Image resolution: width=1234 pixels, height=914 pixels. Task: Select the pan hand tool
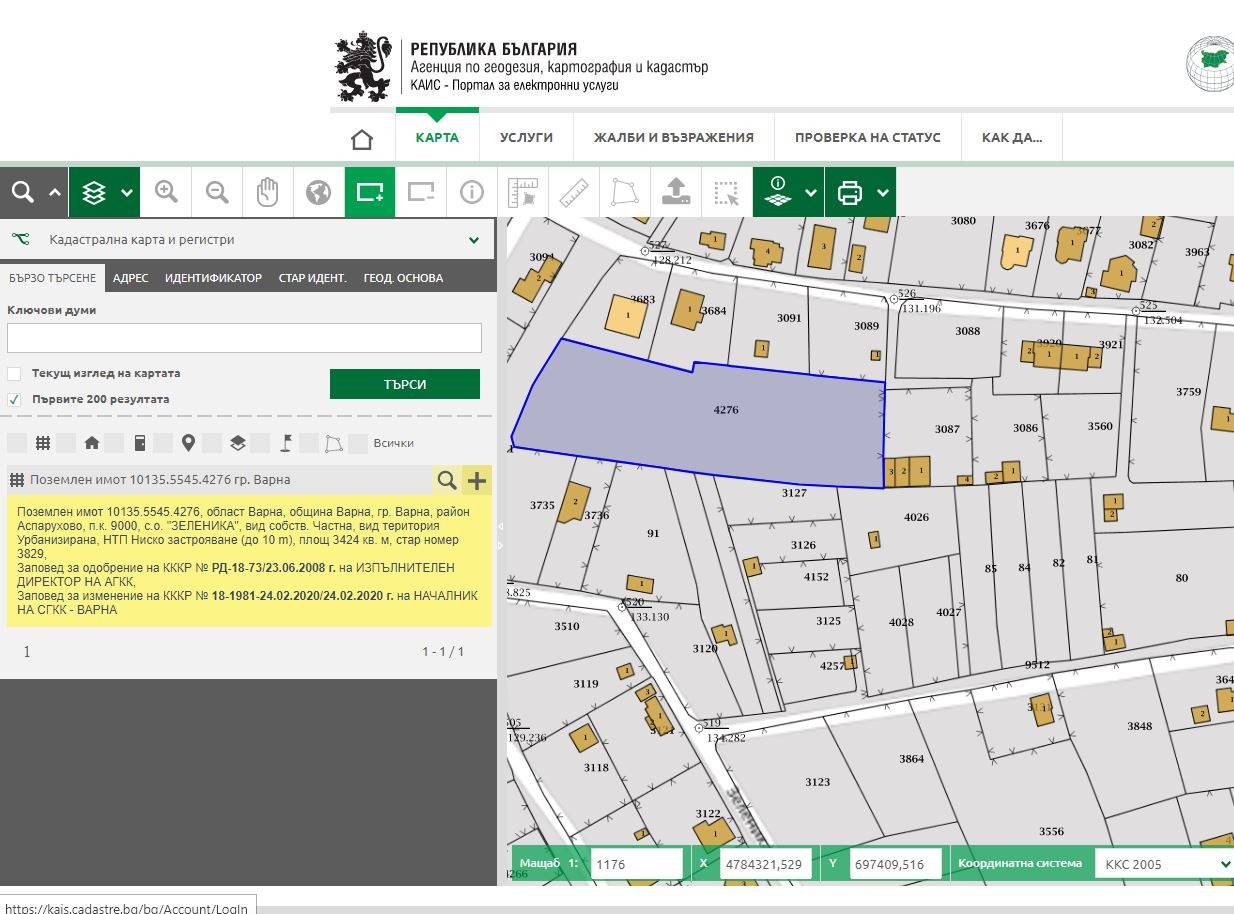point(268,192)
